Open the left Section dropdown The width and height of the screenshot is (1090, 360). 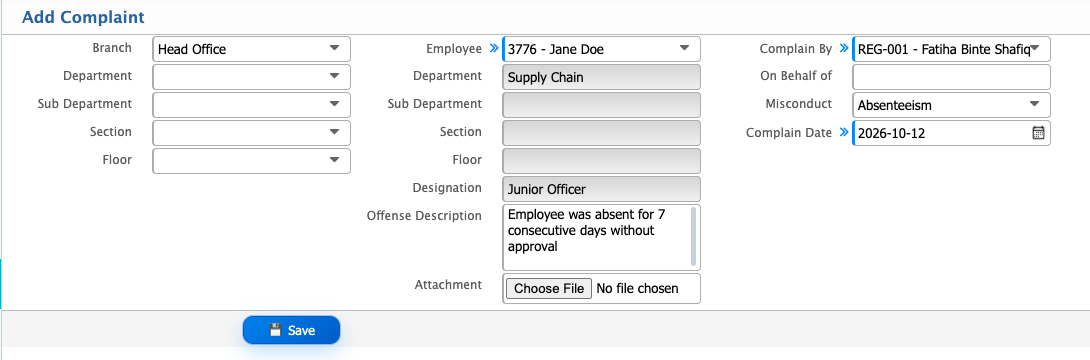coord(252,132)
